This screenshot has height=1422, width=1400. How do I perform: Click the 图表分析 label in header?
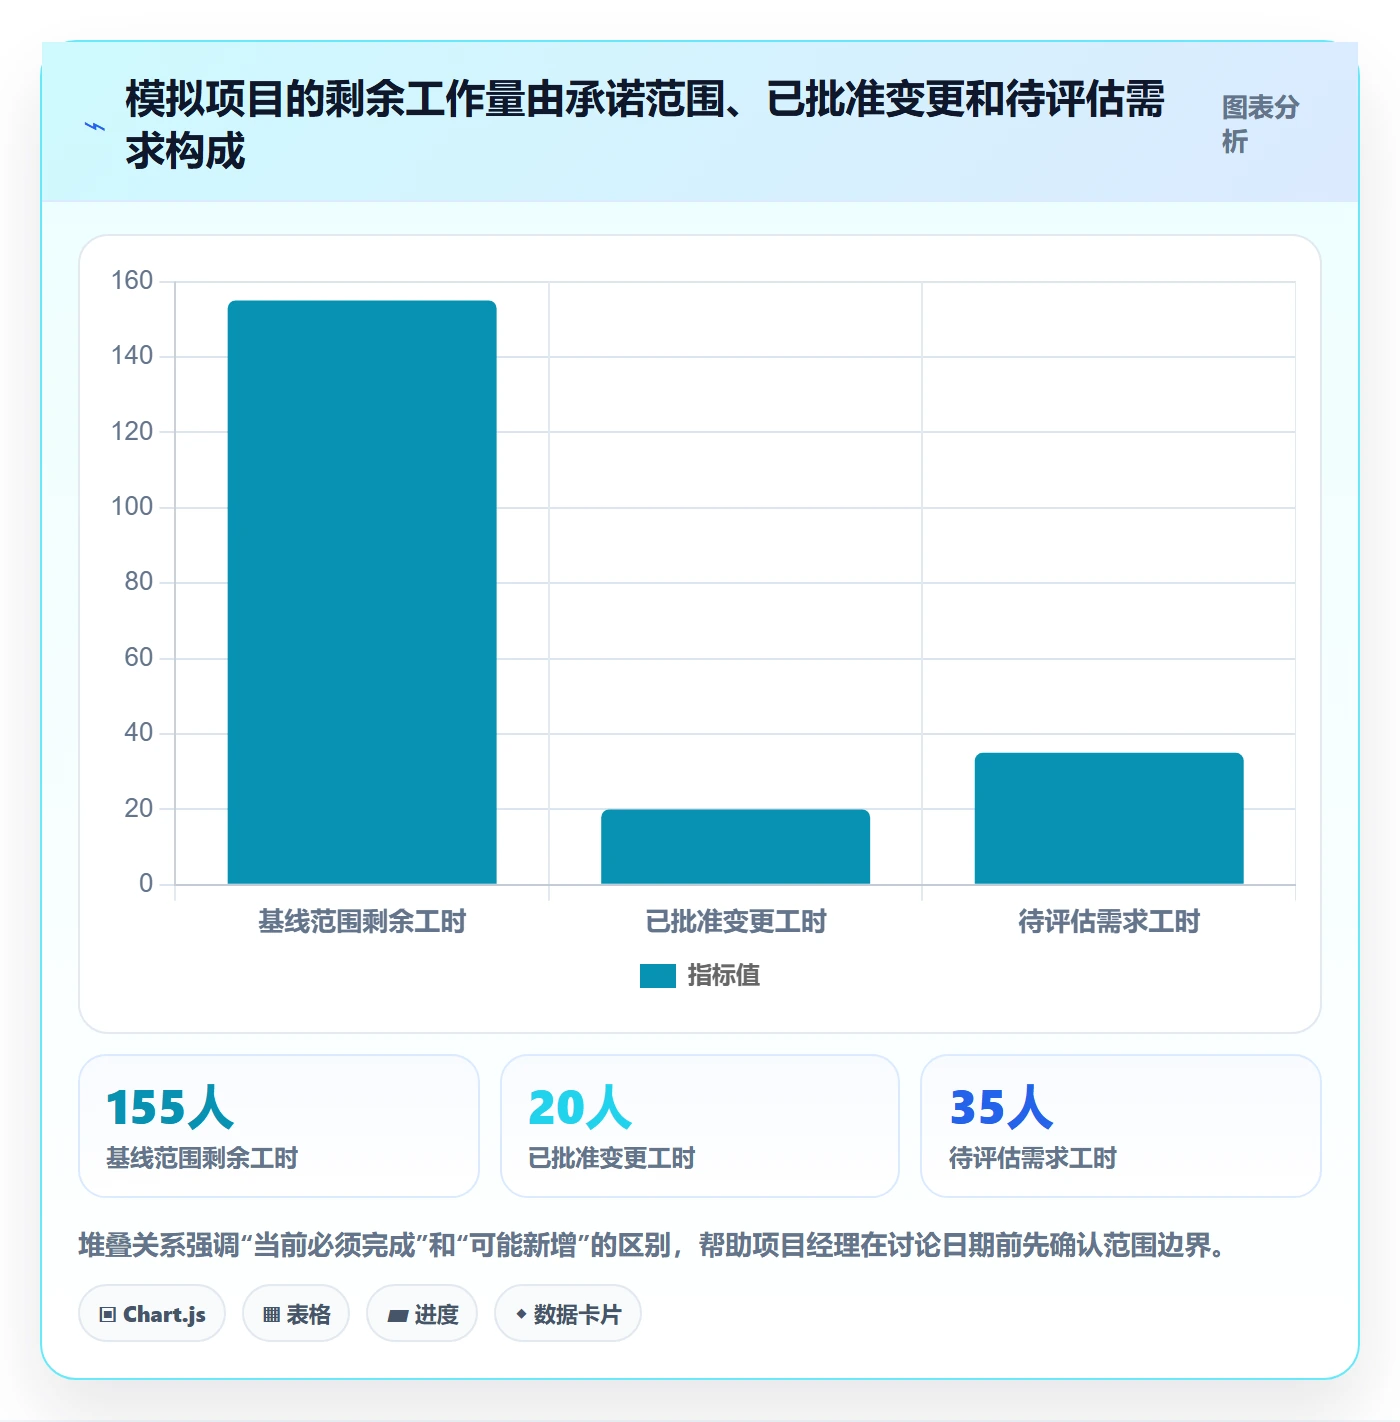pyautogui.click(x=1260, y=124)
